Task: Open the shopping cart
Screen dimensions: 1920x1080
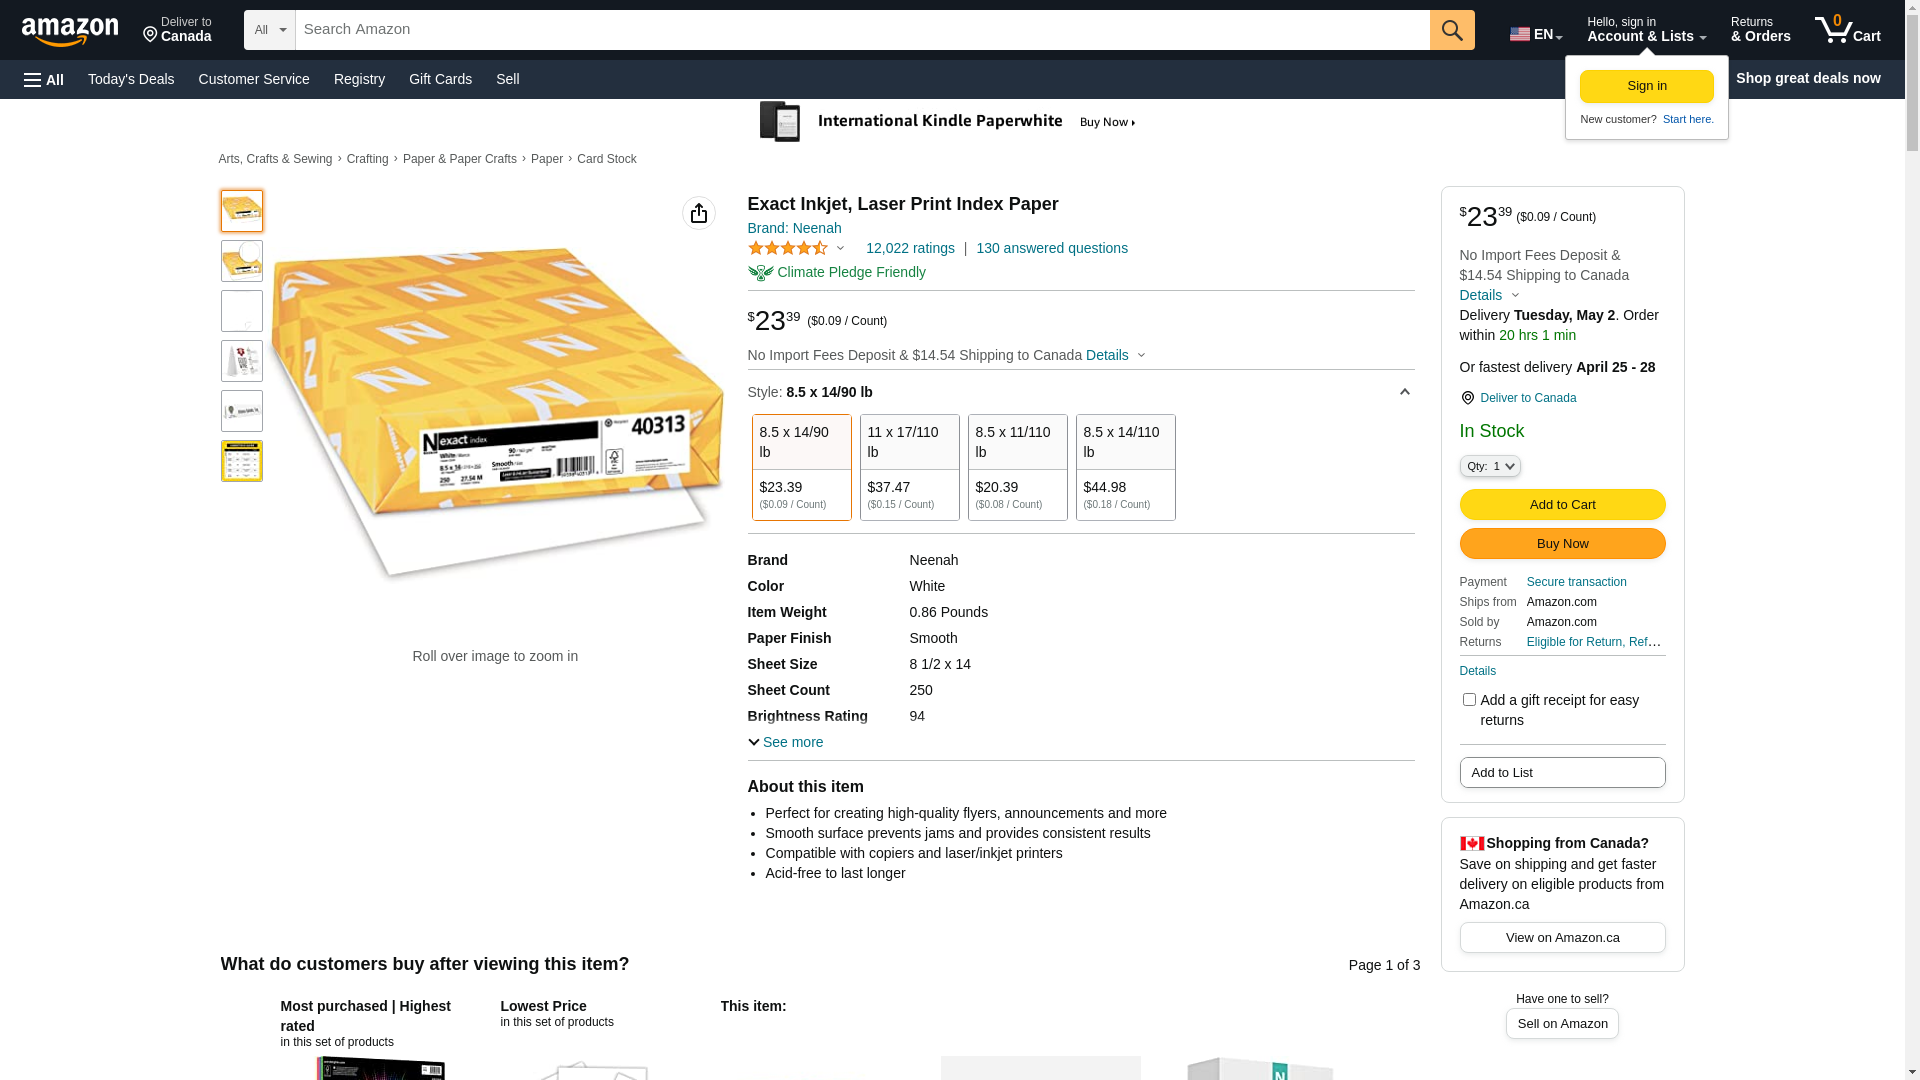Action: [1847, 30]
